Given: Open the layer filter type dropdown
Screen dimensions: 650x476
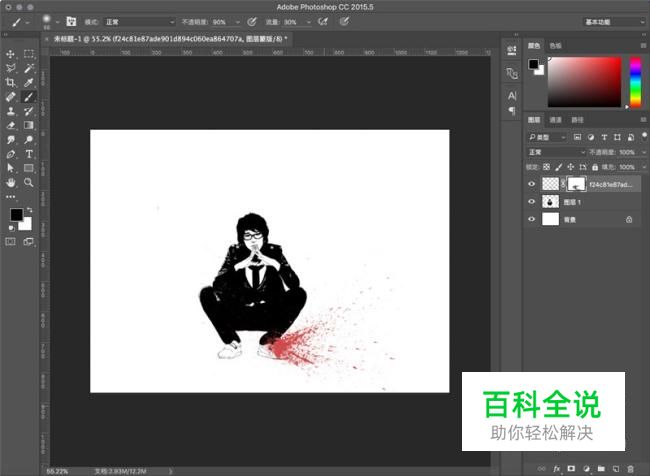Looking at the screenshot, I should click(x=547, y=137).
